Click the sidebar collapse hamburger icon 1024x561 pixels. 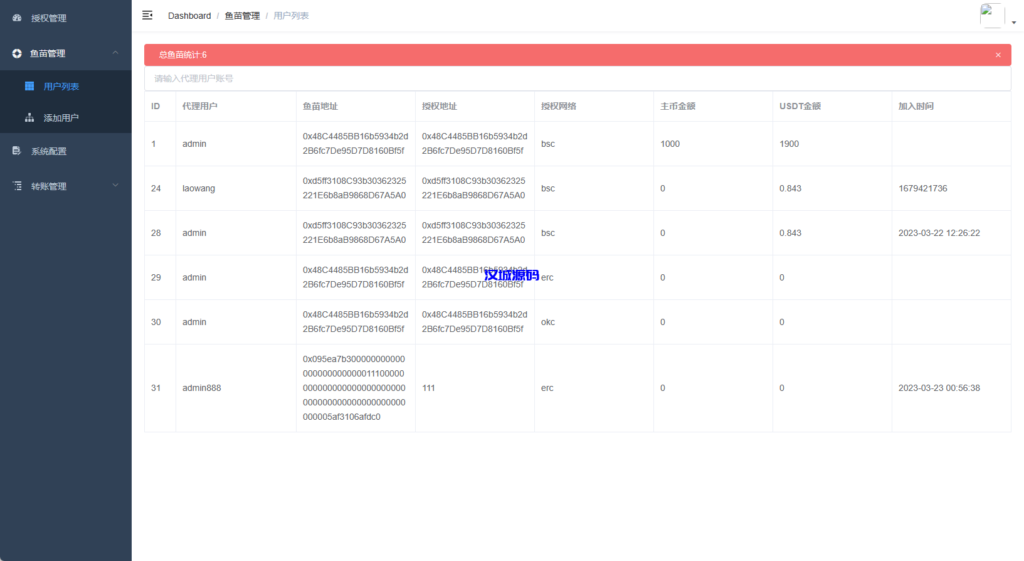pyautogui.click(x=148, y=15)
